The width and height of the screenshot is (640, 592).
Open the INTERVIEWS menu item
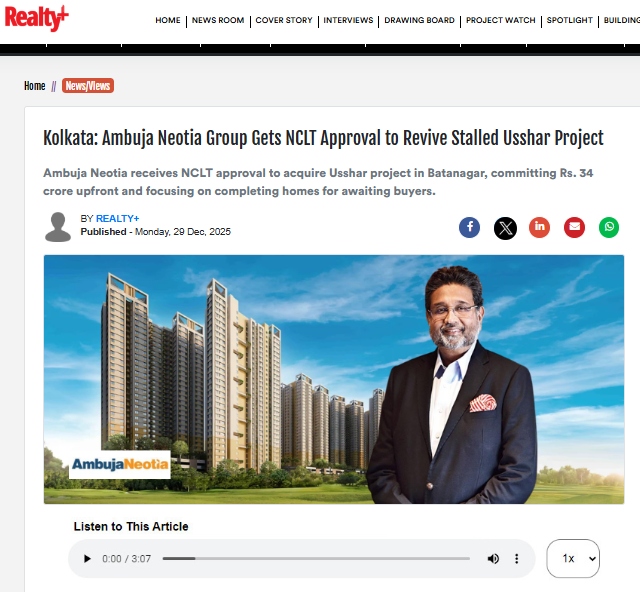click(348, 20)
